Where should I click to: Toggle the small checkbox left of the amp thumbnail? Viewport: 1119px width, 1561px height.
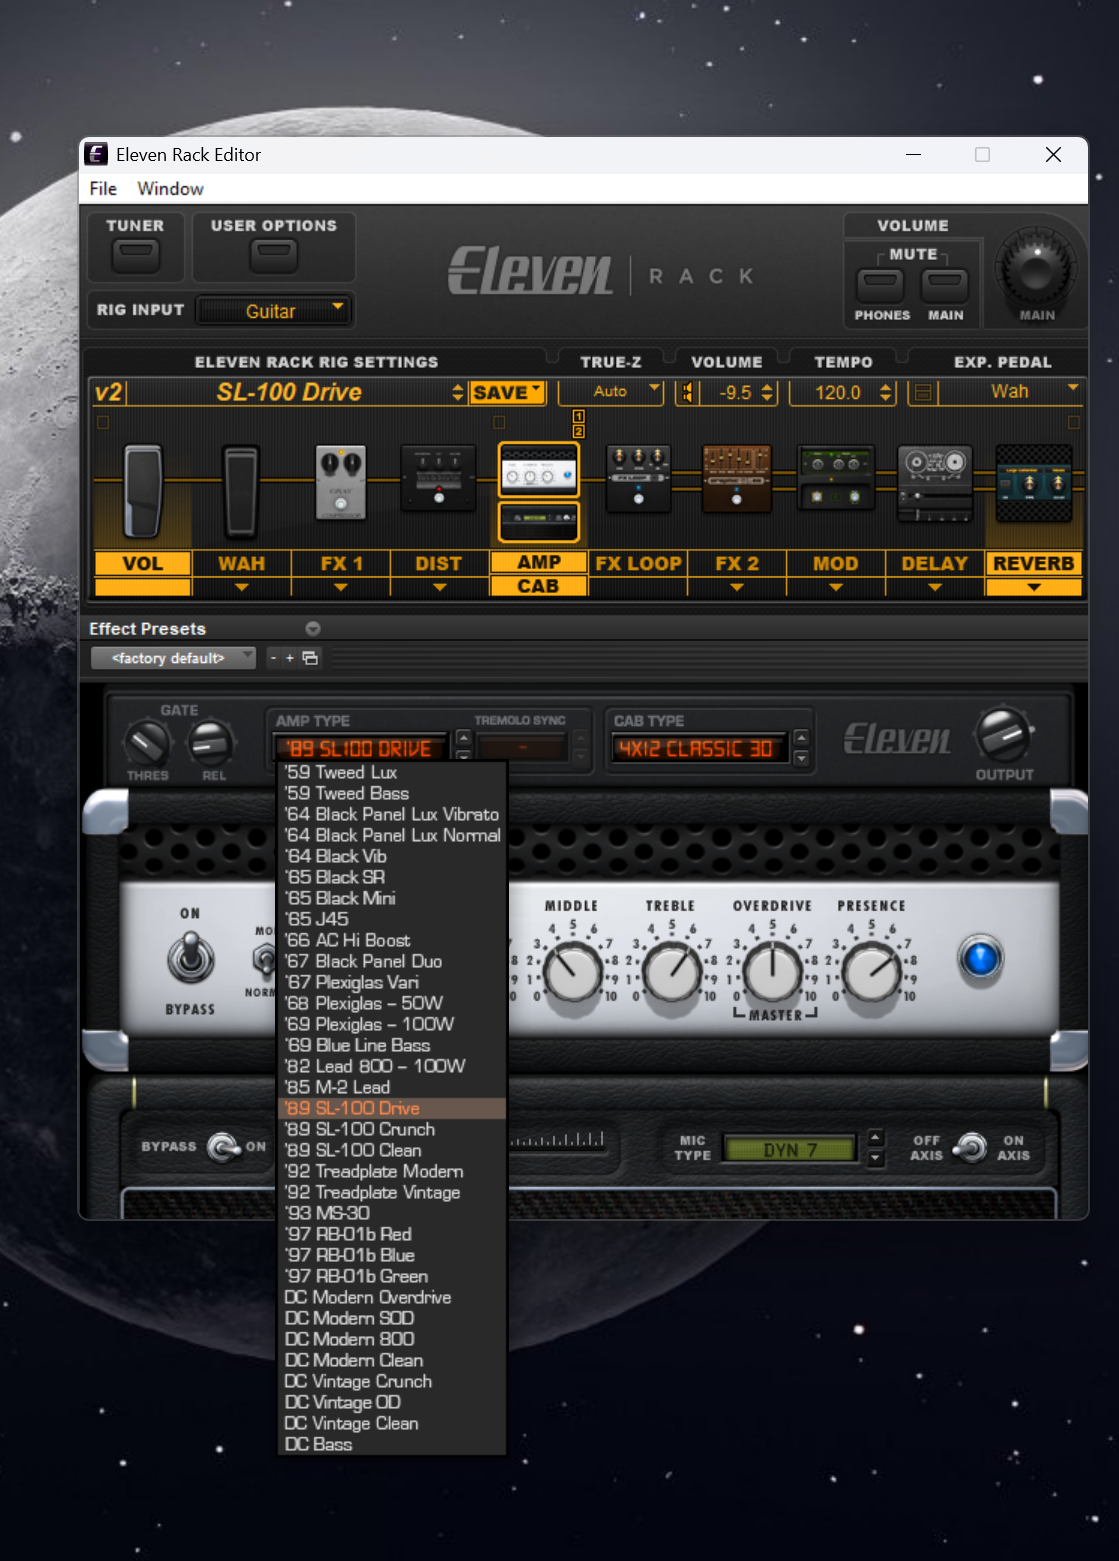[500, 423]
